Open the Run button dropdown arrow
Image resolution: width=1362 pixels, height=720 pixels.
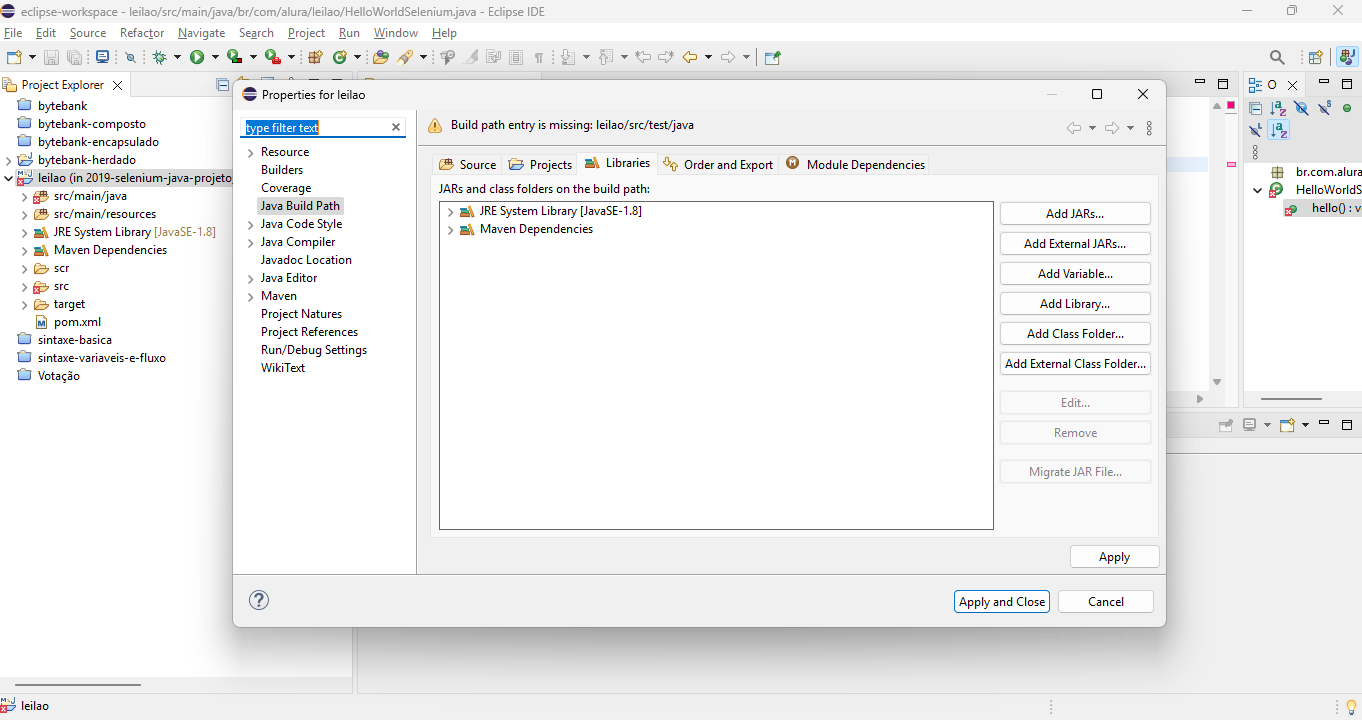pyautogui.click(x=213, y=57)
